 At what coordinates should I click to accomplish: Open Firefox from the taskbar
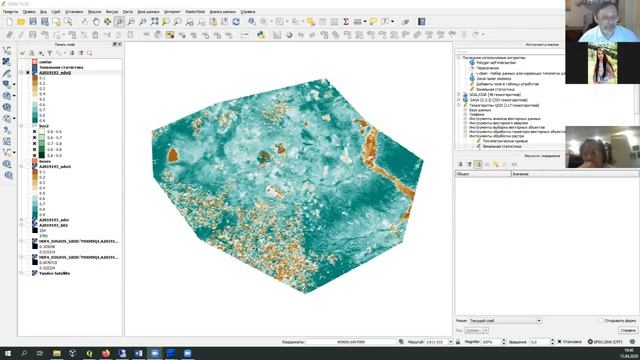[106, 353]
